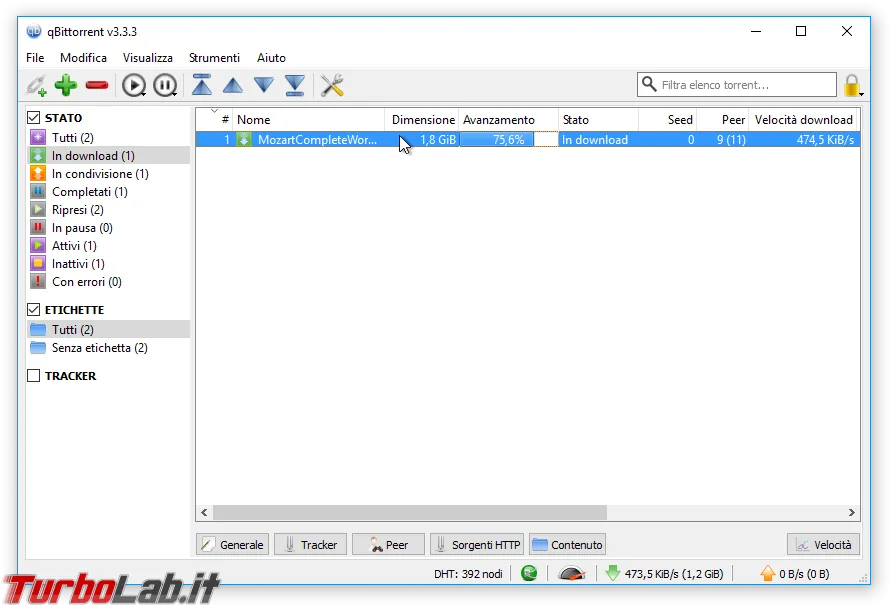Click the pause torrent icon in toolbar

click(165, 85)
